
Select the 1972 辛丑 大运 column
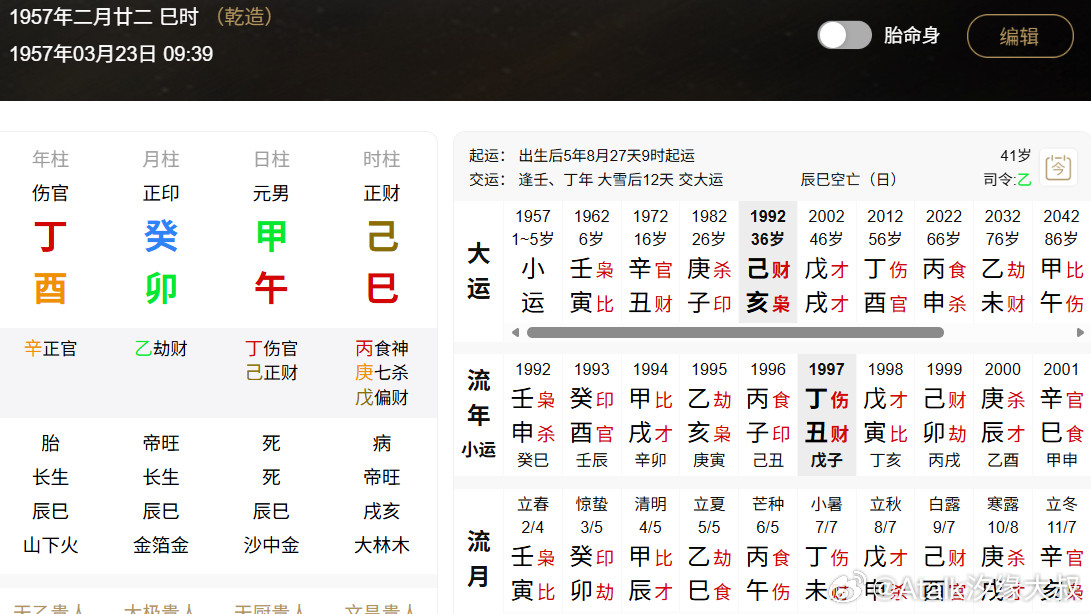(650, 261)
